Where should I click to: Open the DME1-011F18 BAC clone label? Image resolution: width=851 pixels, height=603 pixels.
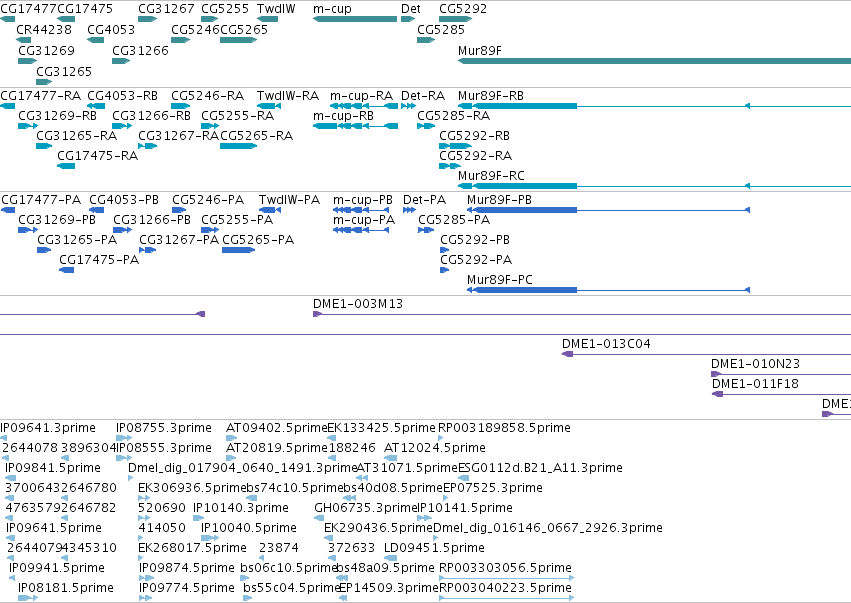pos(755,384)
